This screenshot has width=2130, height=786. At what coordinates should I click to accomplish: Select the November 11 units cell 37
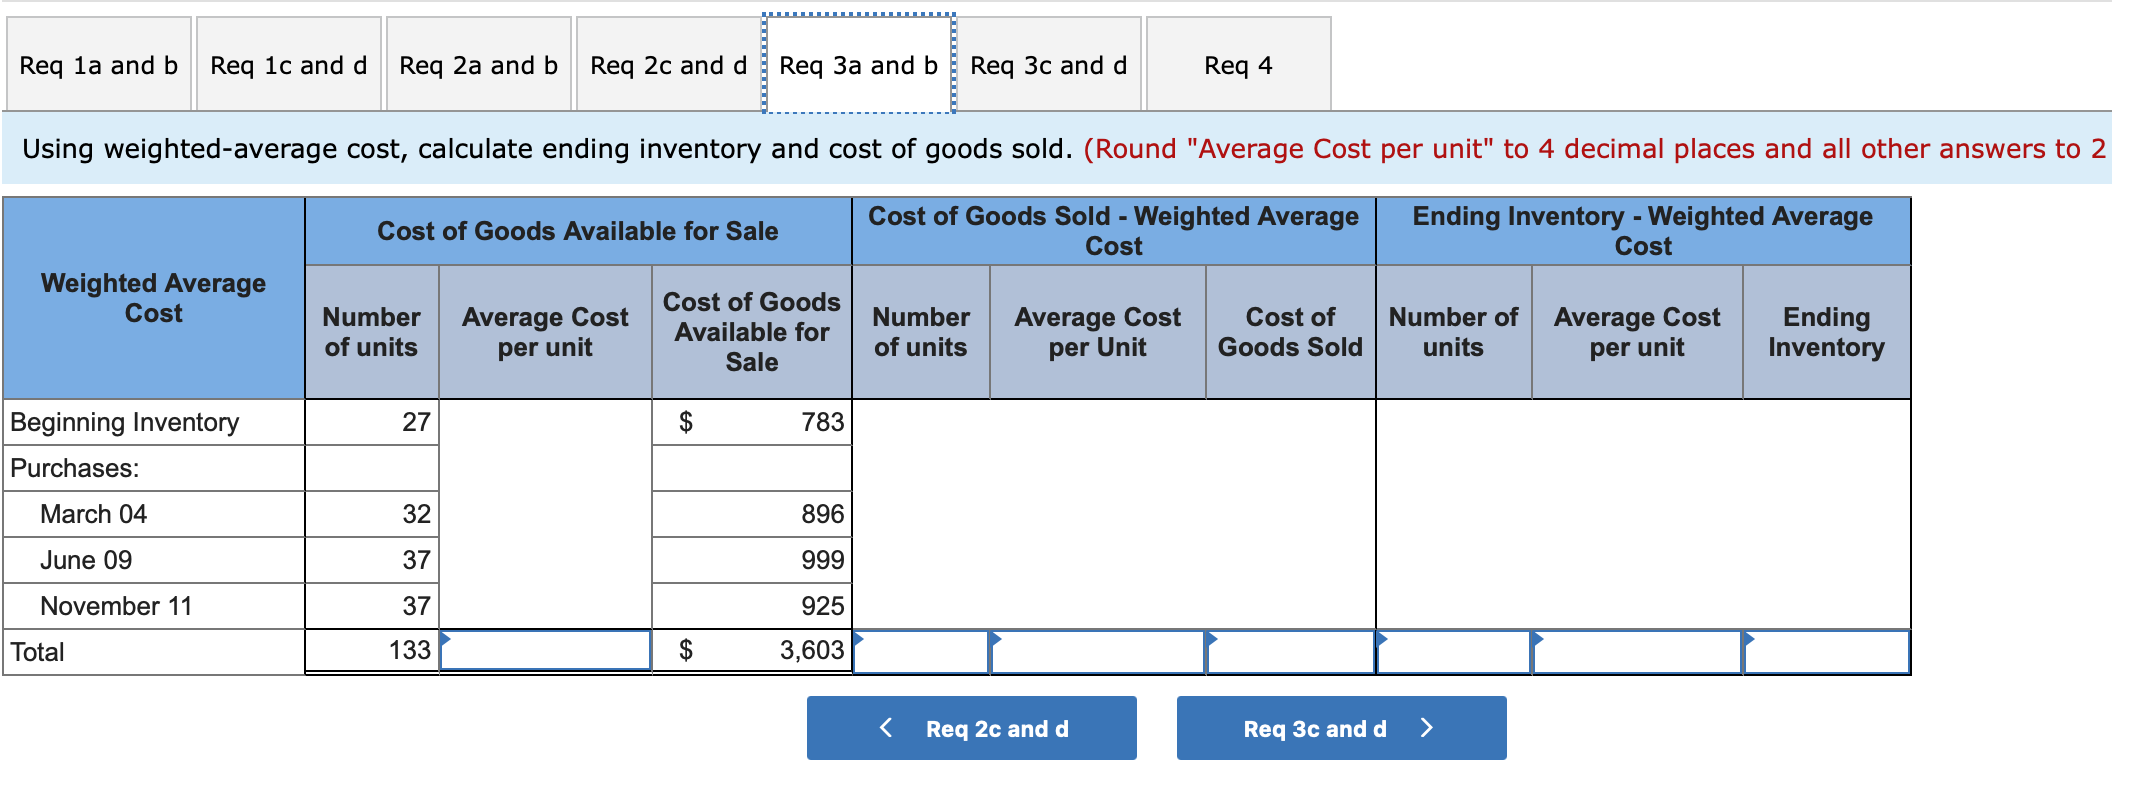coord(372,606)
